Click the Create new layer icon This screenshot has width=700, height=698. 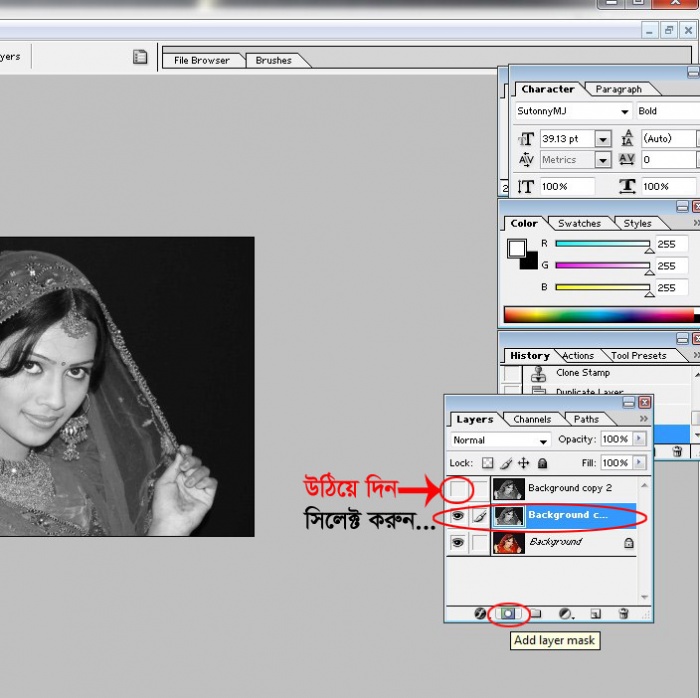pyautogui.click(x=595, y=613)
